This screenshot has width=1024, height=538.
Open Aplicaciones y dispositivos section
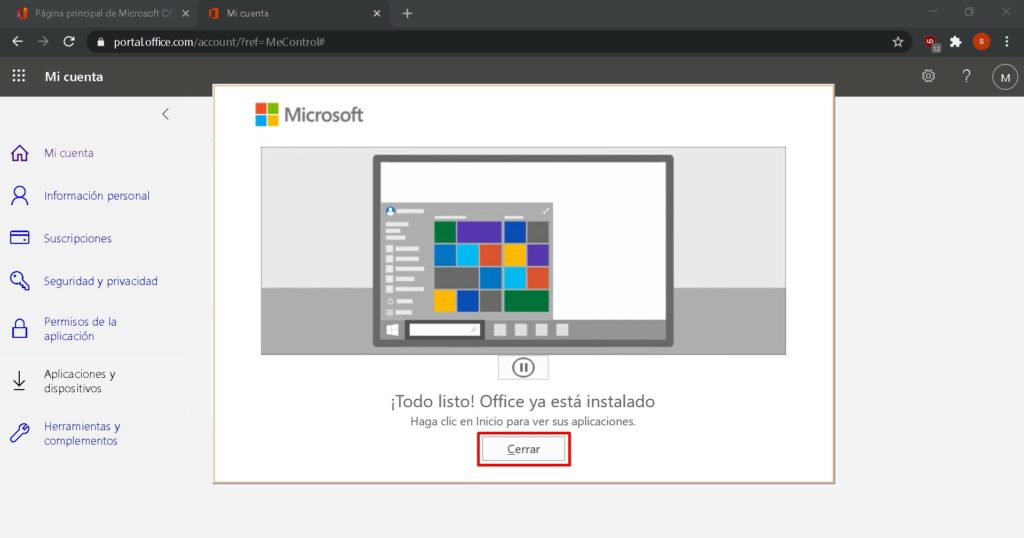tap(80, 381)
